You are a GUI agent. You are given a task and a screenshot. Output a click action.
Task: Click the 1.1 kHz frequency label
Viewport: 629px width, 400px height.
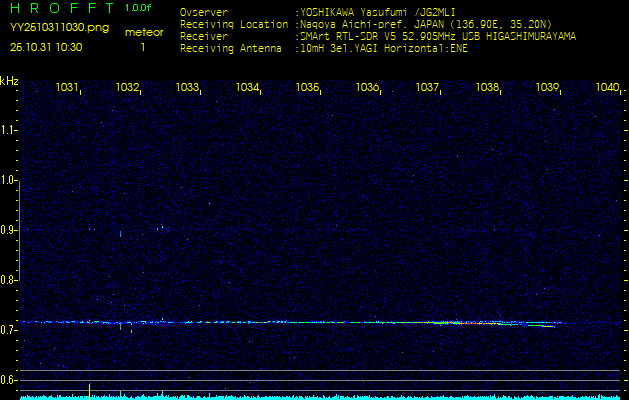9,130
